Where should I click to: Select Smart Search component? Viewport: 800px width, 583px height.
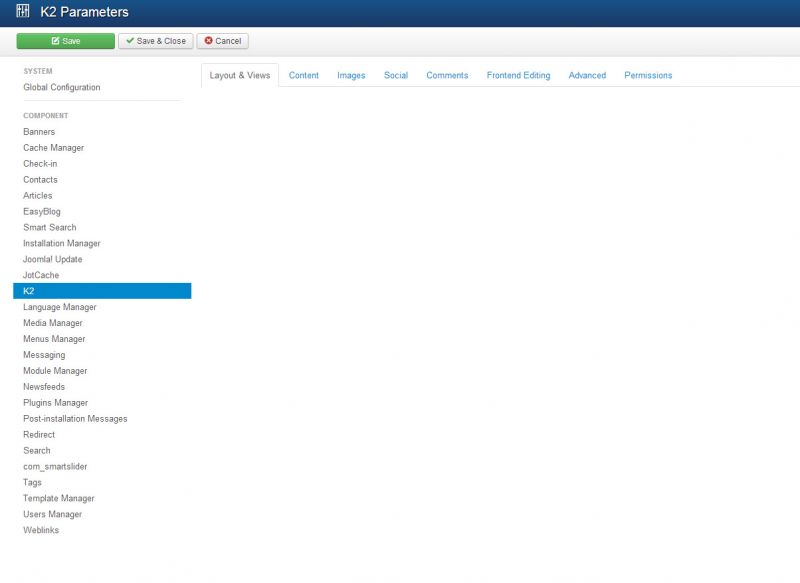(x=49, y=227)
